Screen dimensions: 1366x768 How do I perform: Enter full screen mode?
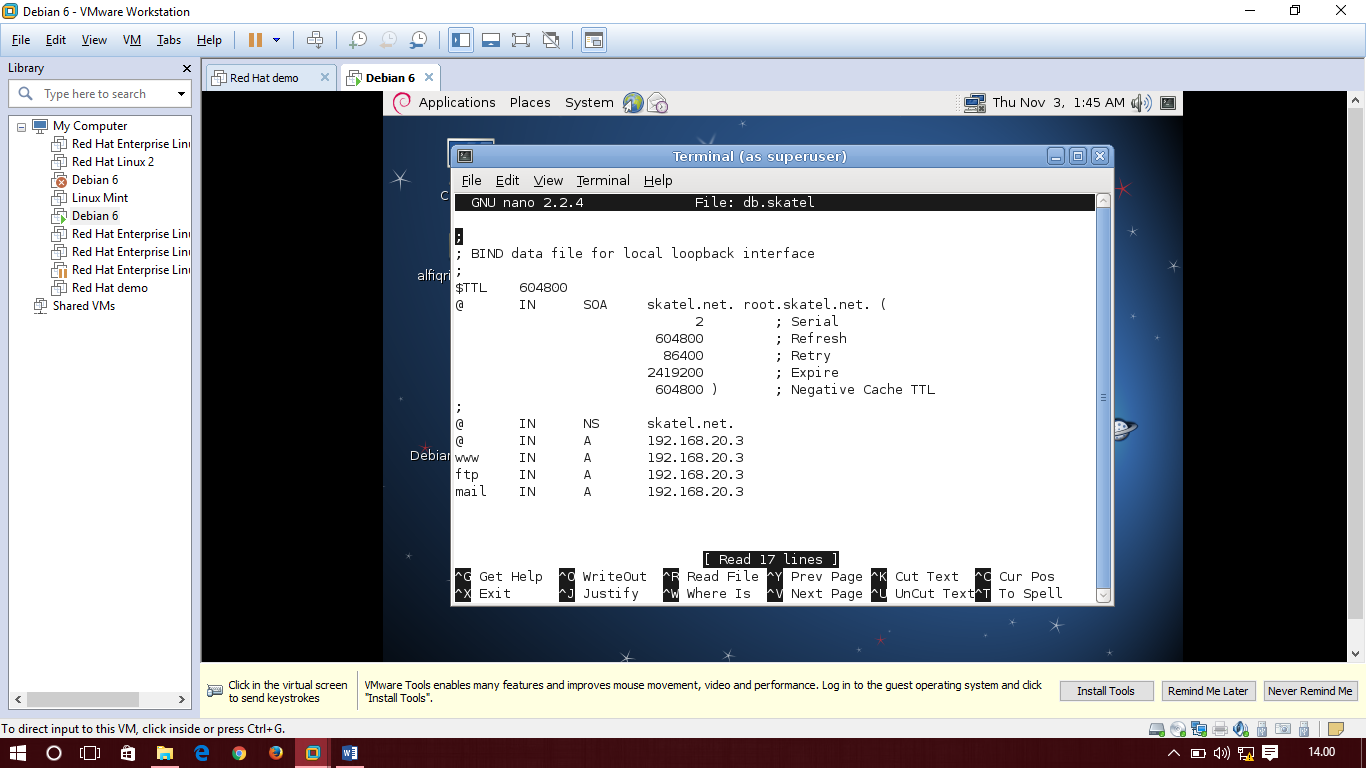(x=521, y=40)
